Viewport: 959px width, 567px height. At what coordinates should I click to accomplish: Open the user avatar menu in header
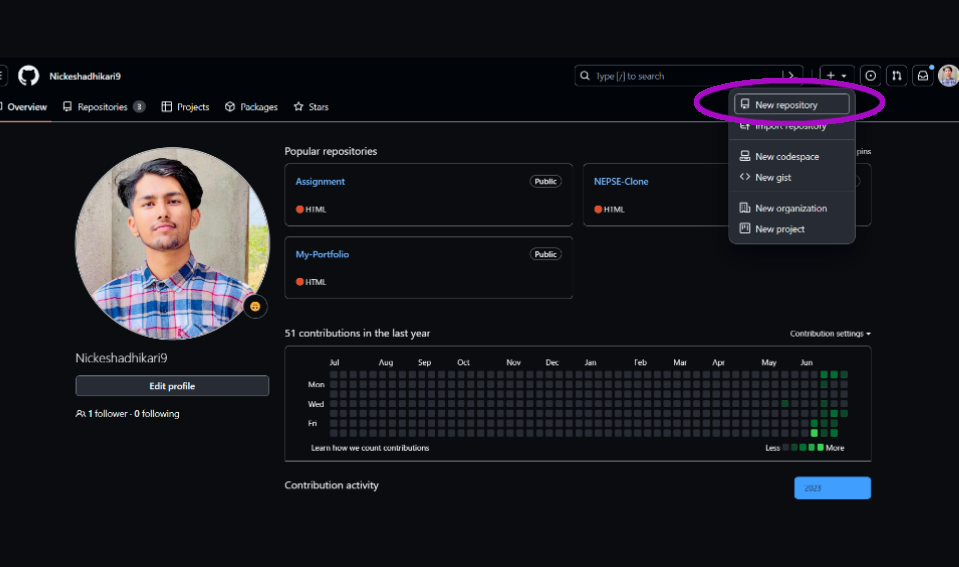click(949, 76)
